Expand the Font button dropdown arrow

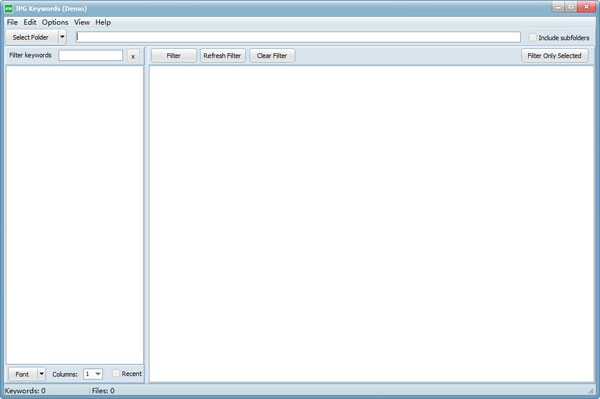click(41, 374)
